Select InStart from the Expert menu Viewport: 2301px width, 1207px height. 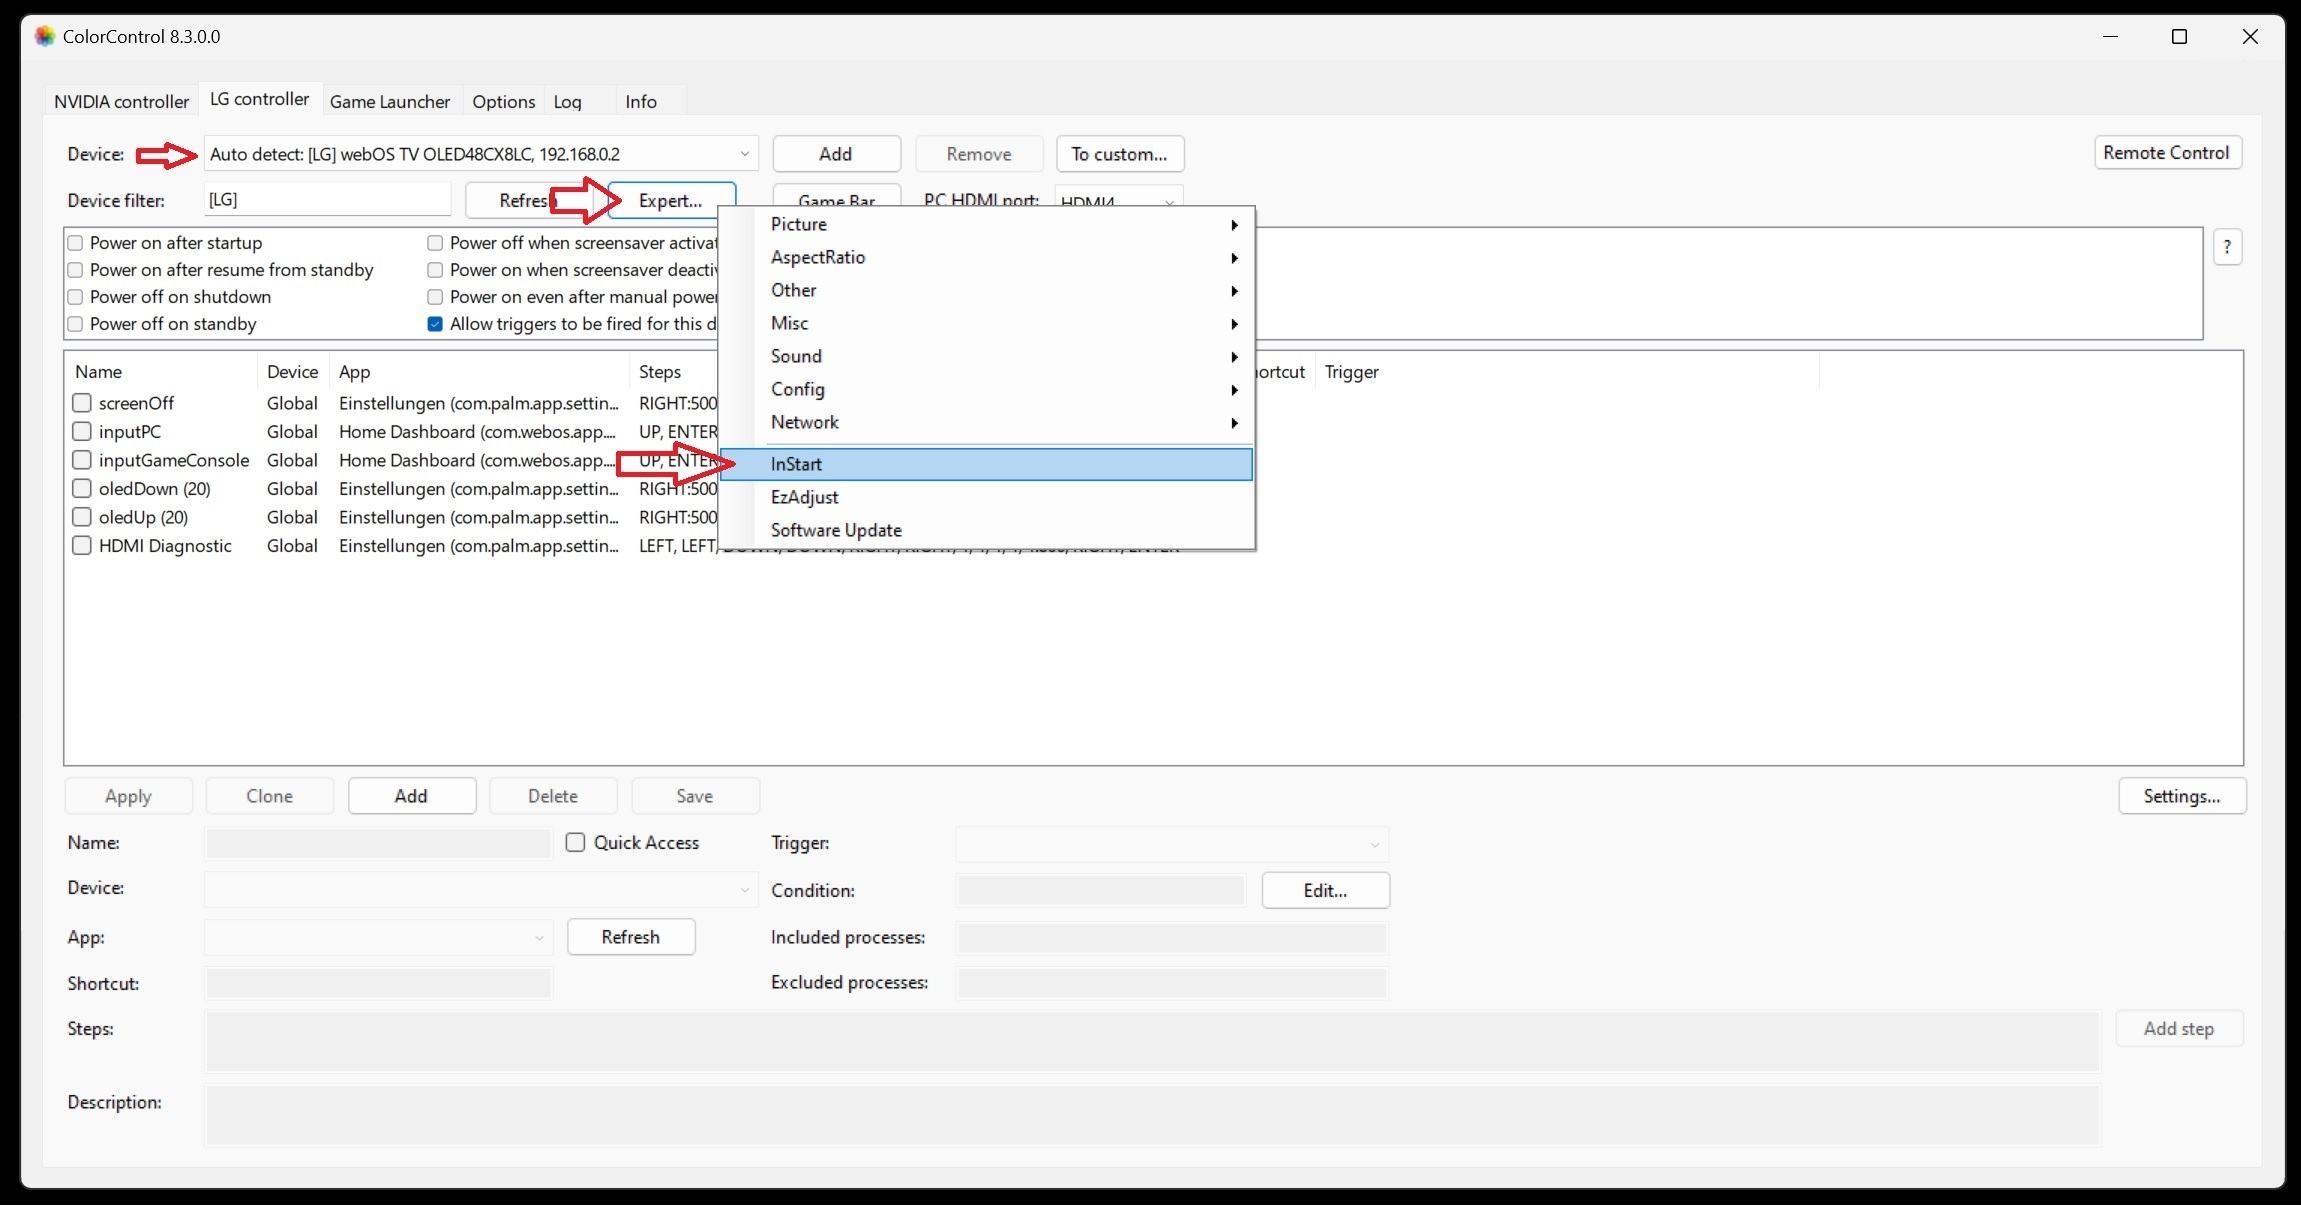click(796, 464)
